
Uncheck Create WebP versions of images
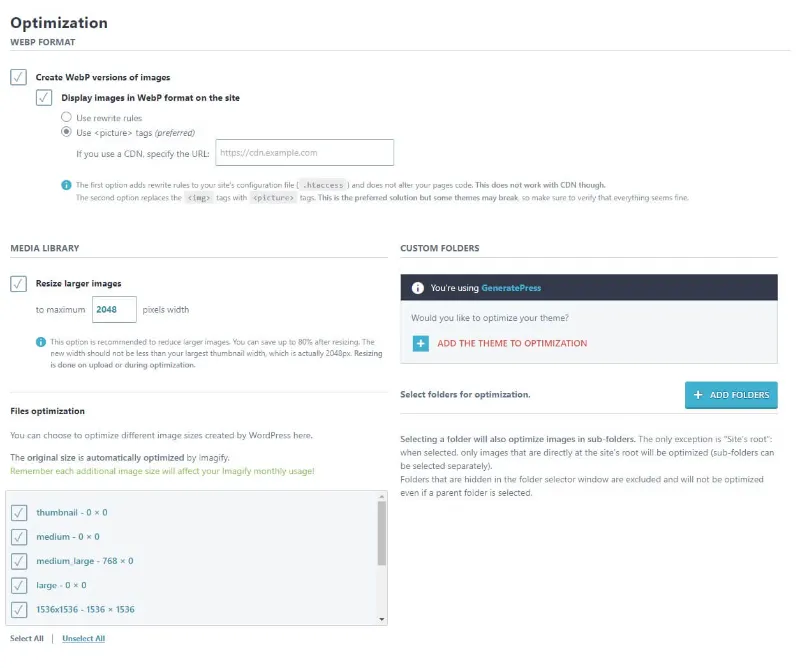click(16, 76)
